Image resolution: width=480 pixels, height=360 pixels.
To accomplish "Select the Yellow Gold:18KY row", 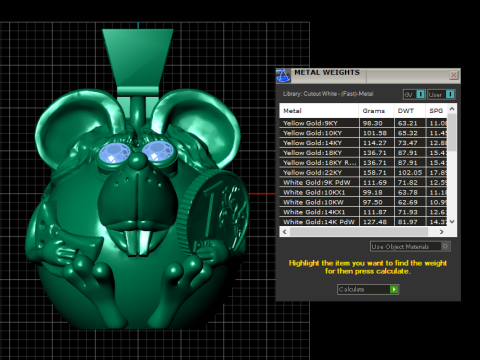I will point(363,153).
